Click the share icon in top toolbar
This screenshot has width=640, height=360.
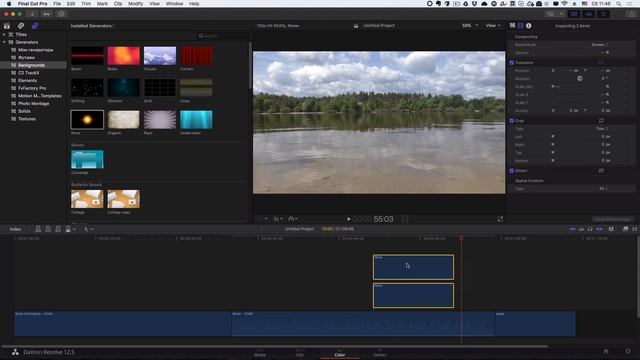point(631,14)
